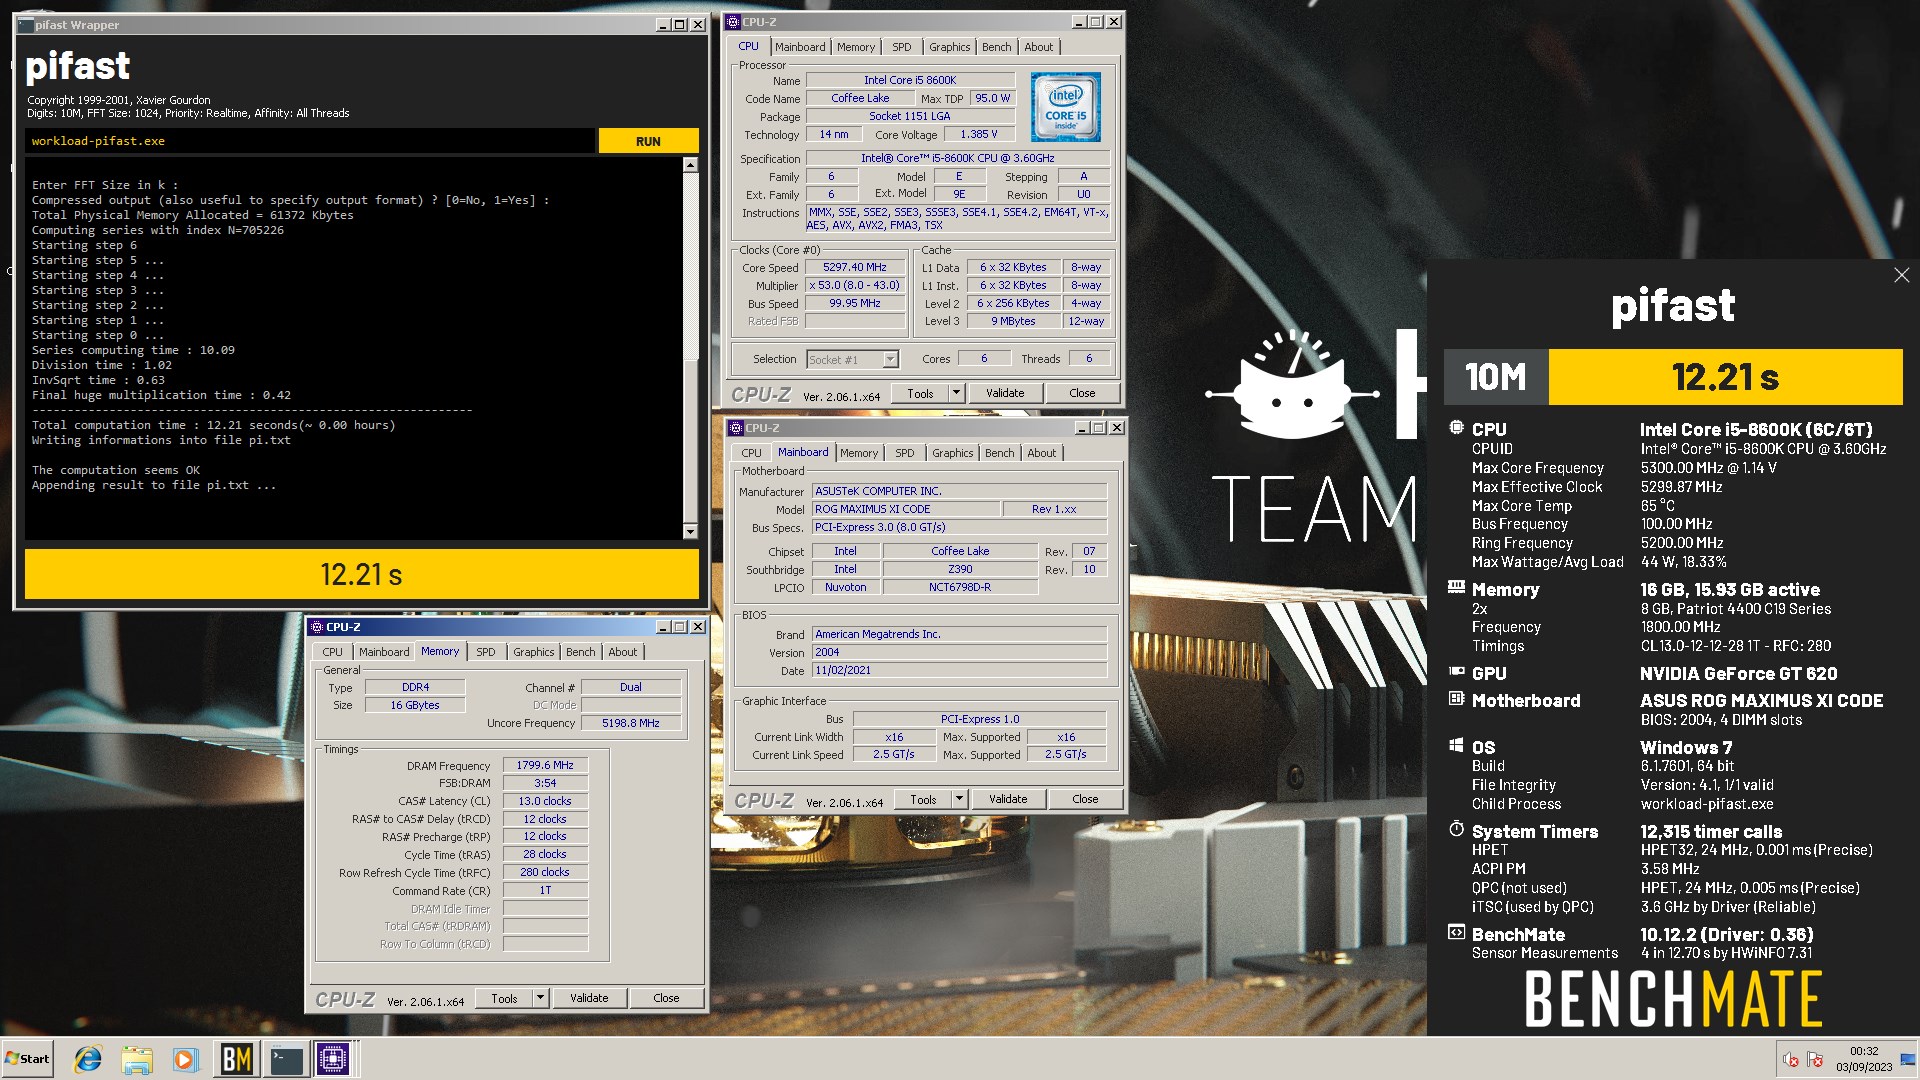Launch Windows Media Player from taskbar
This screenshot has width=1920, height=1080.
[185, 1059]
